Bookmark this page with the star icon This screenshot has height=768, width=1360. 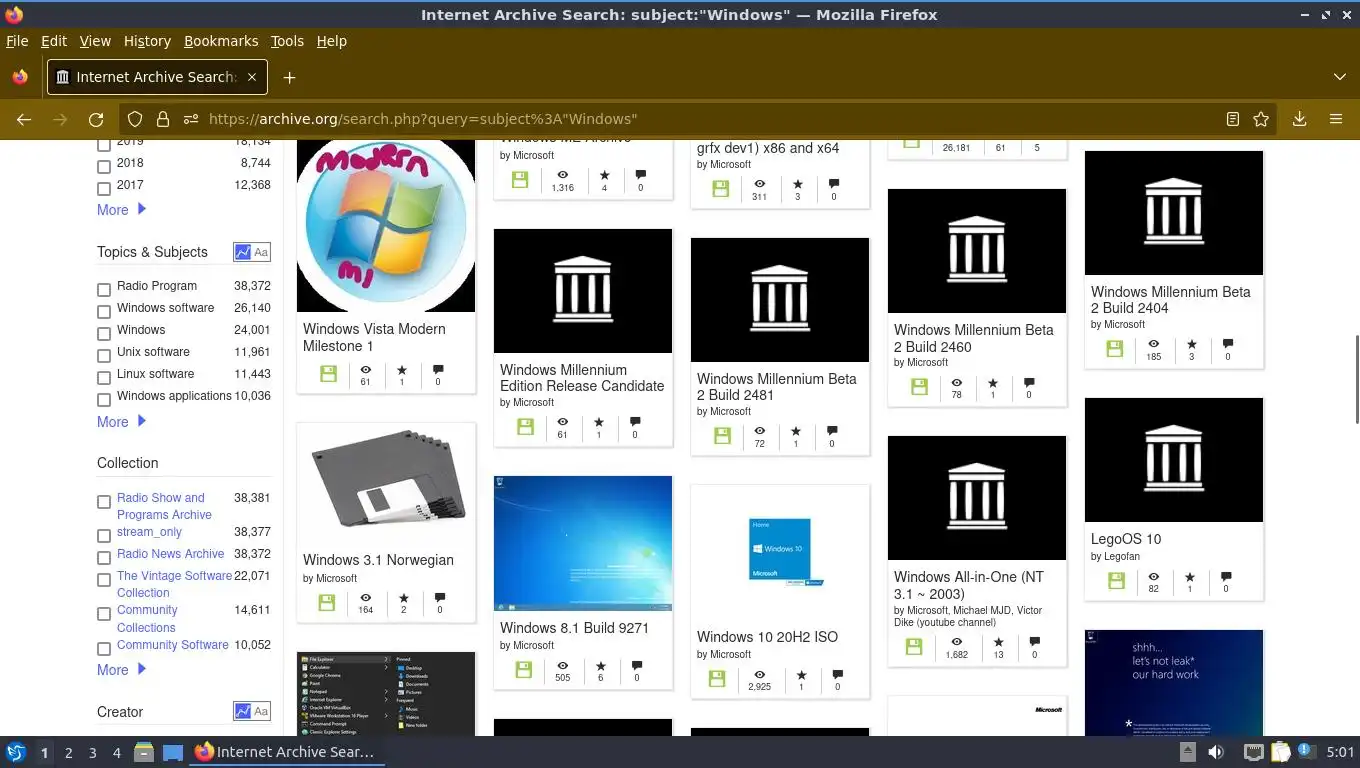click(x=1261, y=119)
